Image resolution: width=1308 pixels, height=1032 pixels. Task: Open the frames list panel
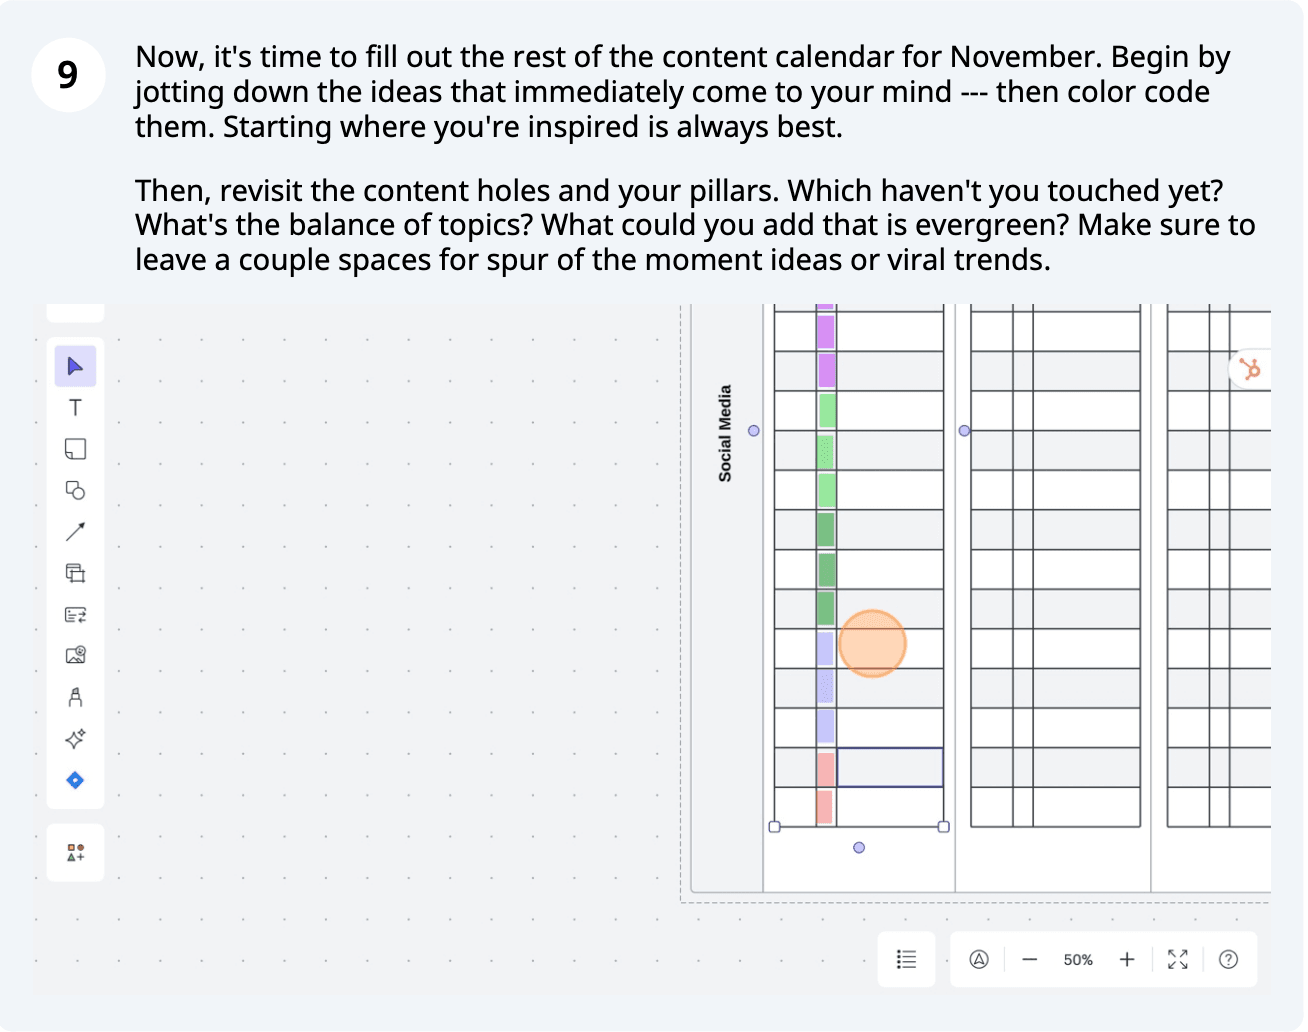pos(906,960)
